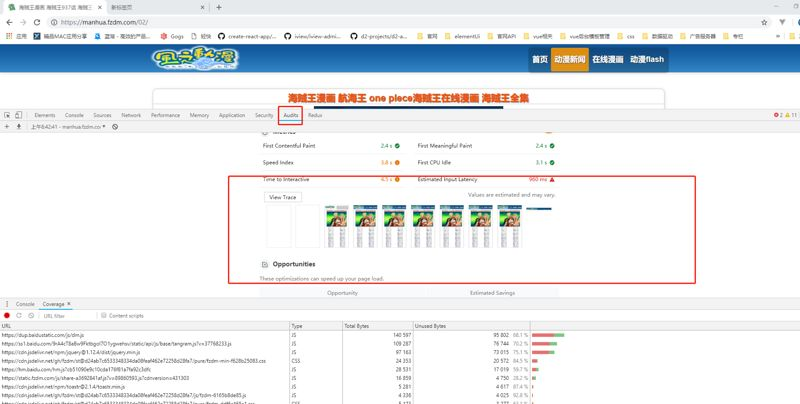Toggle the Content scripts checkbox
The height and width of the screenshot is (404, 800).
(104, 316)
